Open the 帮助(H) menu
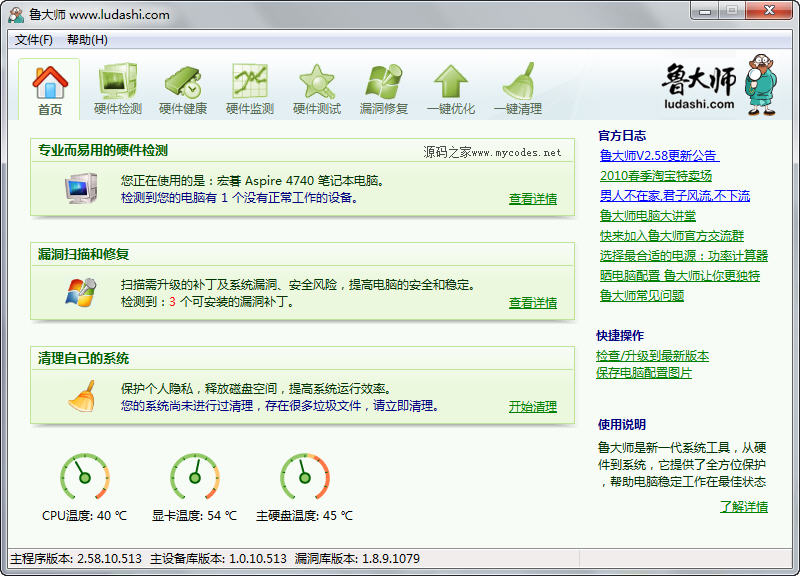The width and height of the screenshot is (800, 576). [x=87, y=40]
